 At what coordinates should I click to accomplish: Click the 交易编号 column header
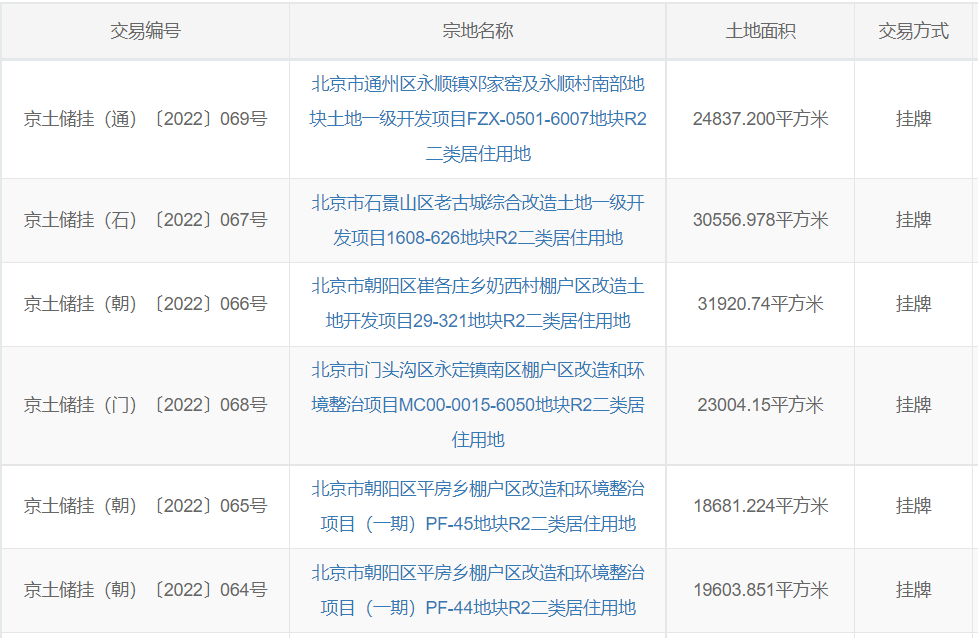click(145, 31)
